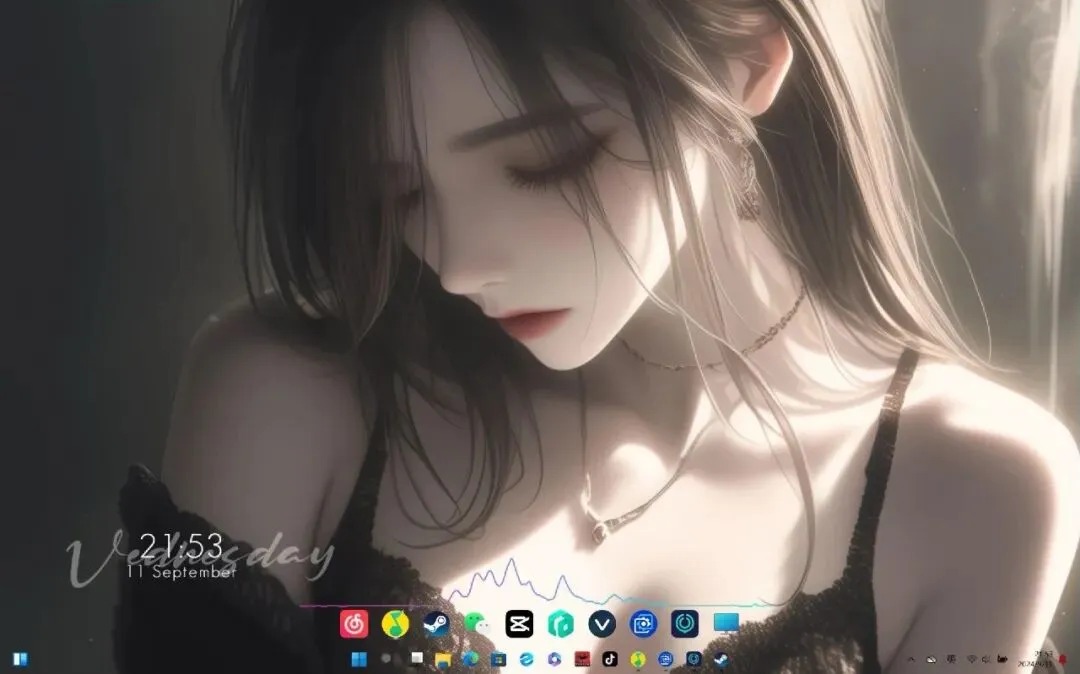Click the red app icon on taskbar
Viewport: 1080px width, 674px height.
[x=582, y=659]
